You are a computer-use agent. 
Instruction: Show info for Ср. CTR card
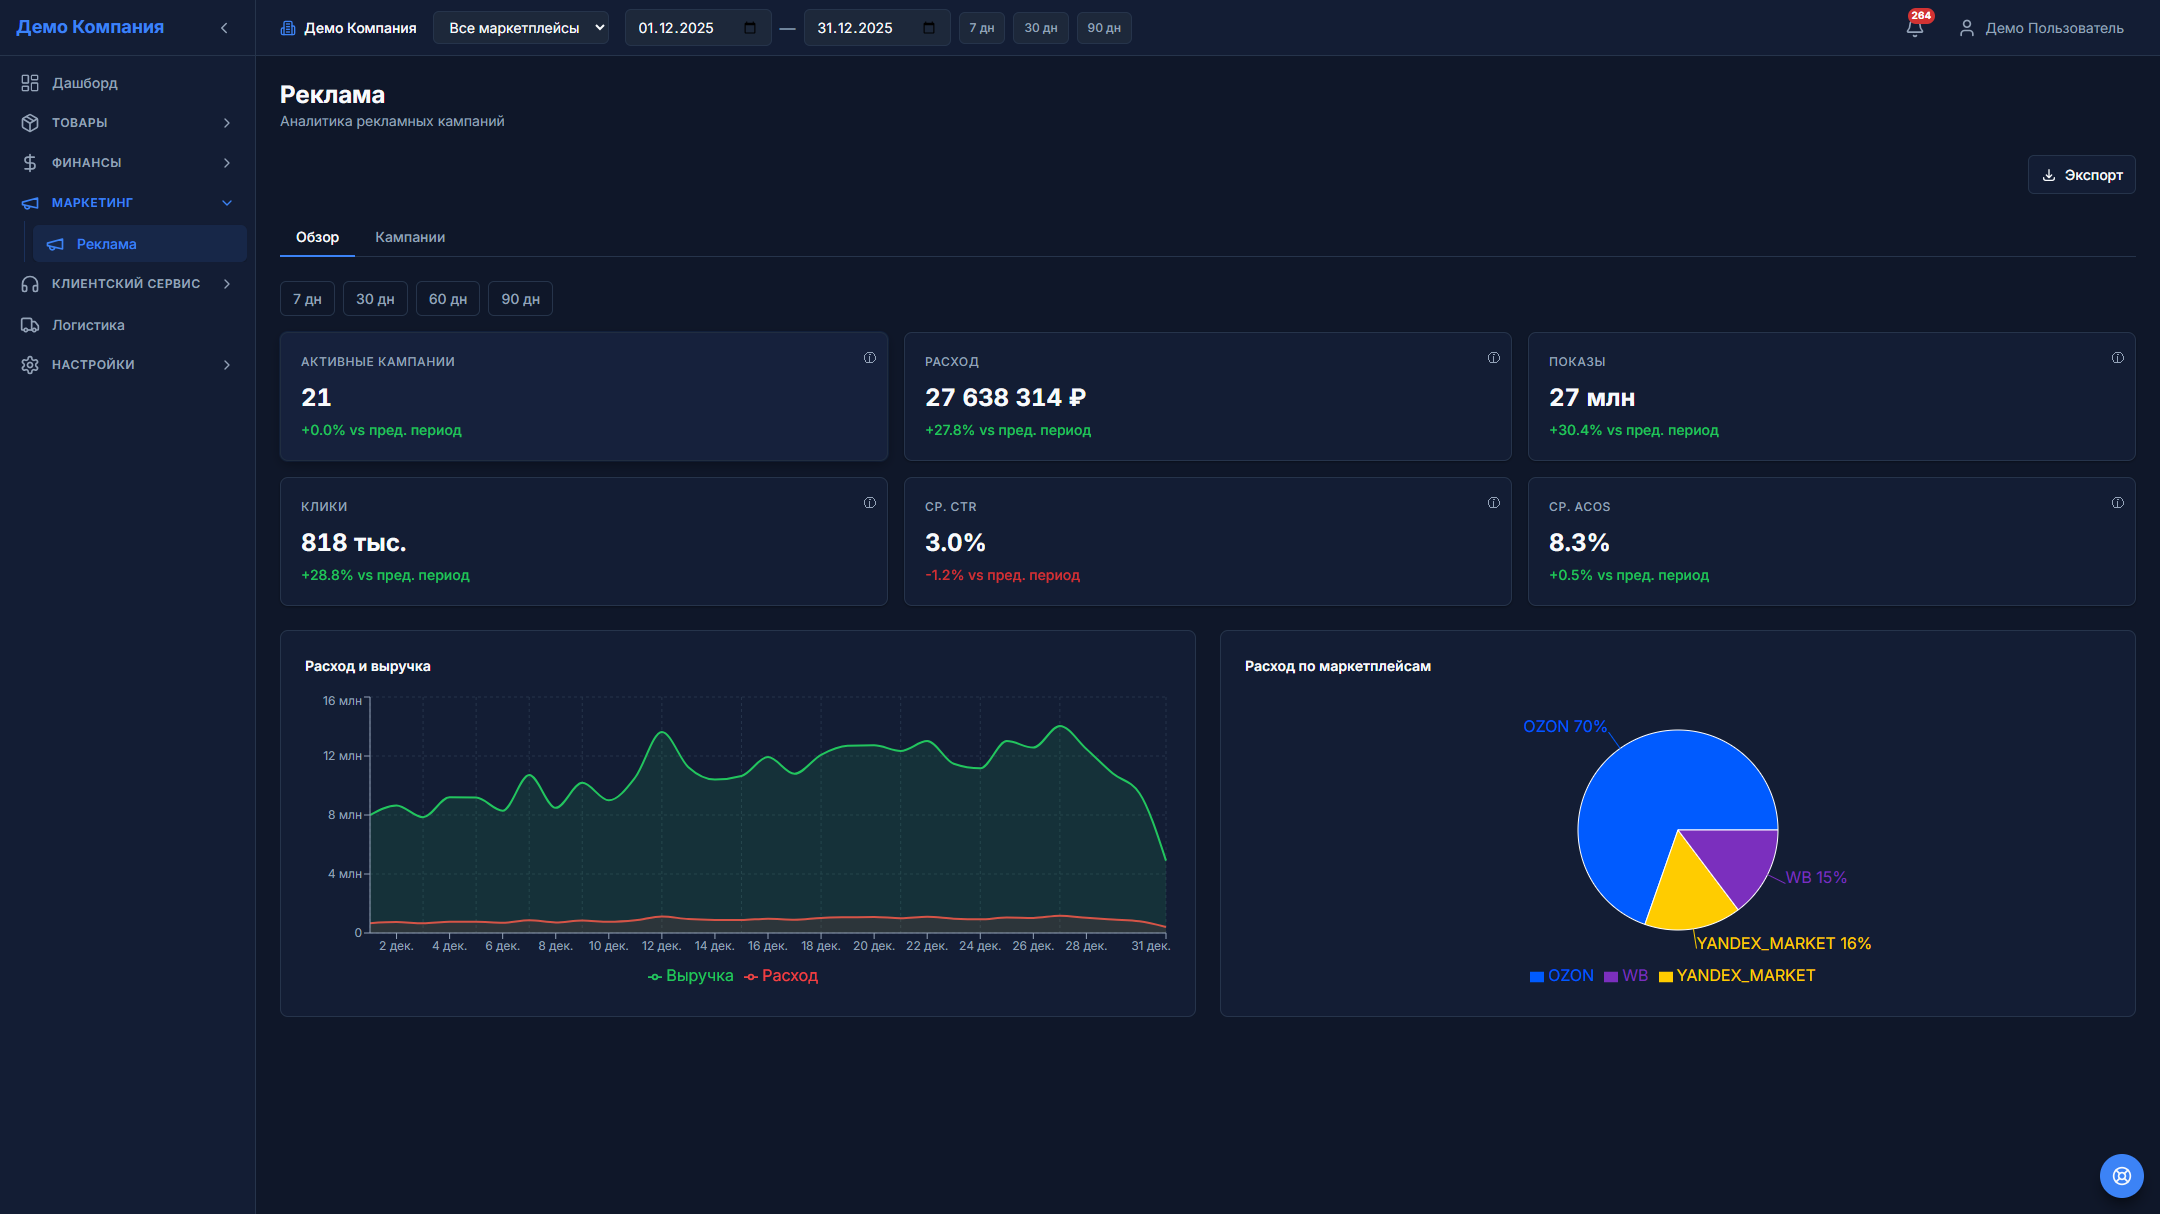click(1494, 503)
